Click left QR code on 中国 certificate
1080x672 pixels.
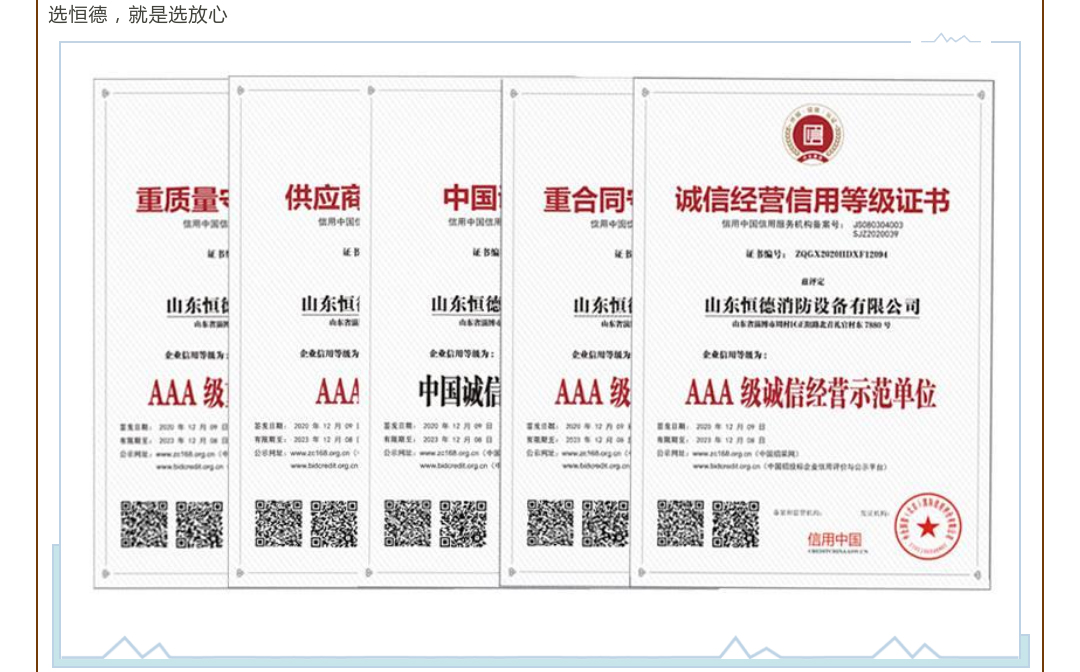pos(408,523)
